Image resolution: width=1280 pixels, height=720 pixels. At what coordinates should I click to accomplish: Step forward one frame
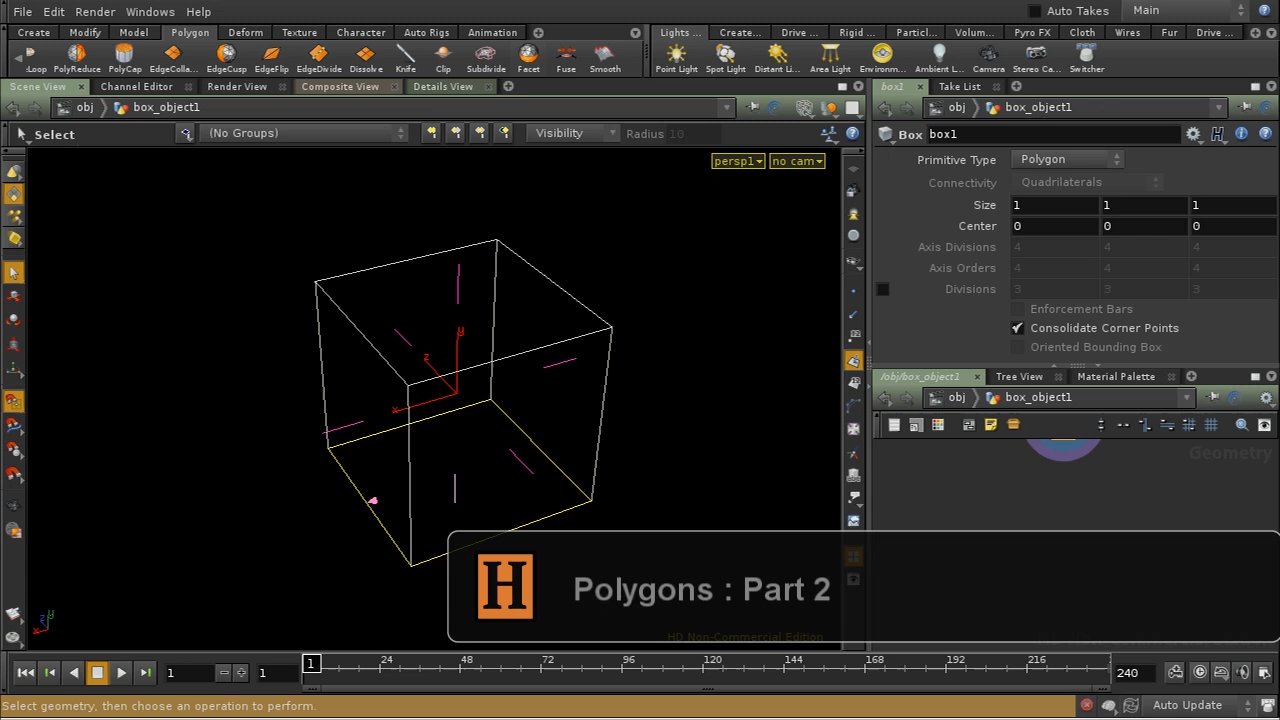point(145,673)
